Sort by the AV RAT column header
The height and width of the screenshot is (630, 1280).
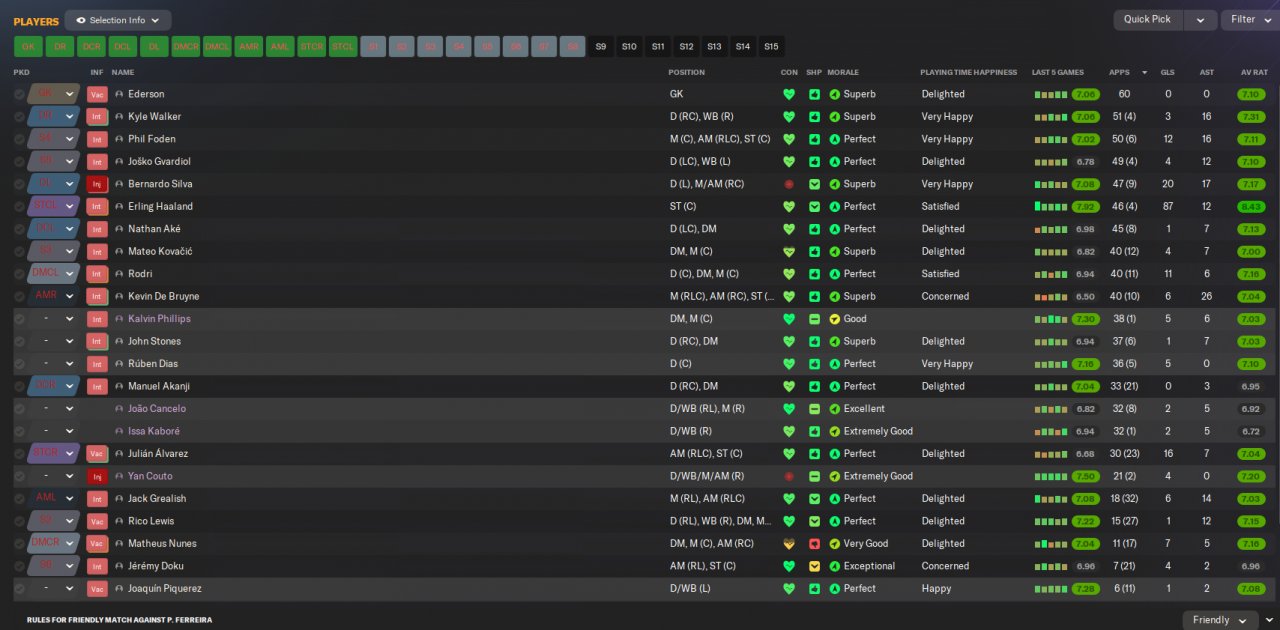[1254, 73]
